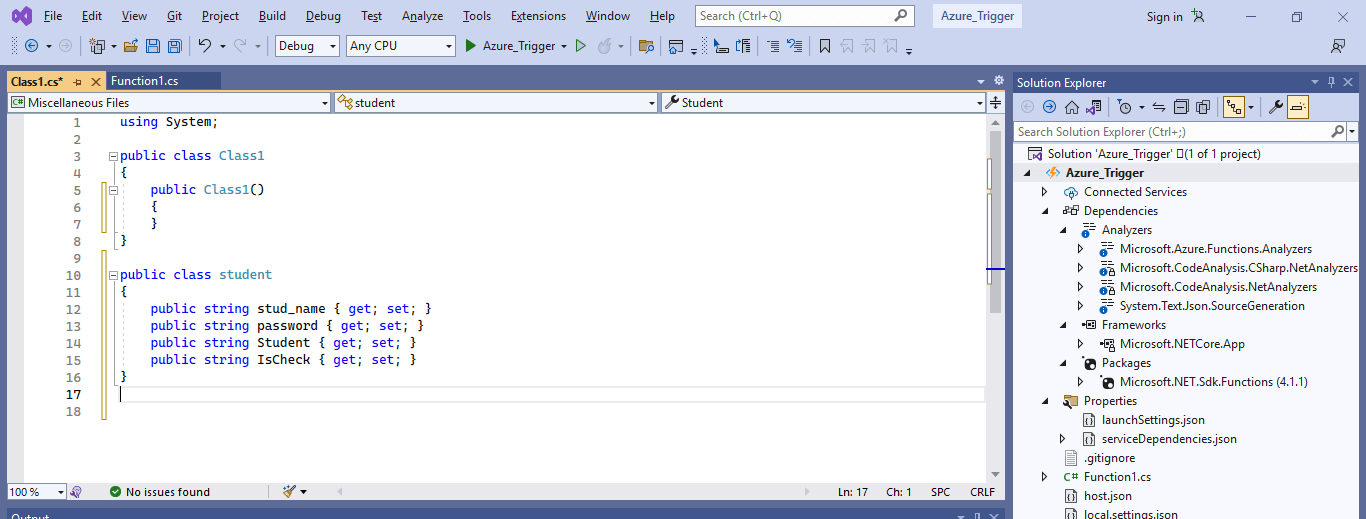Viewport: 1366px width, 519px height.
Task: Click the Home icon in Solution Explorer
Action: coord(1072,107)
